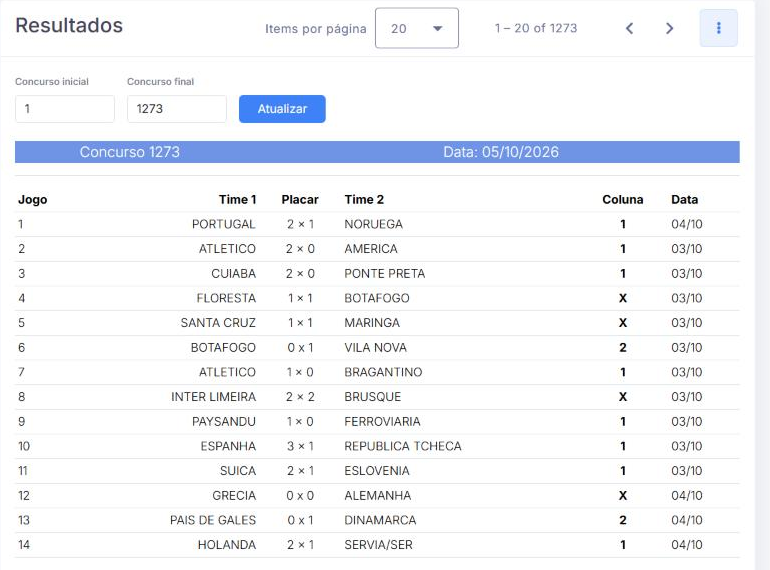Select the CUIABA team cell
The width and height of the screenshot is (770, 570).
[x=234, y=273]
